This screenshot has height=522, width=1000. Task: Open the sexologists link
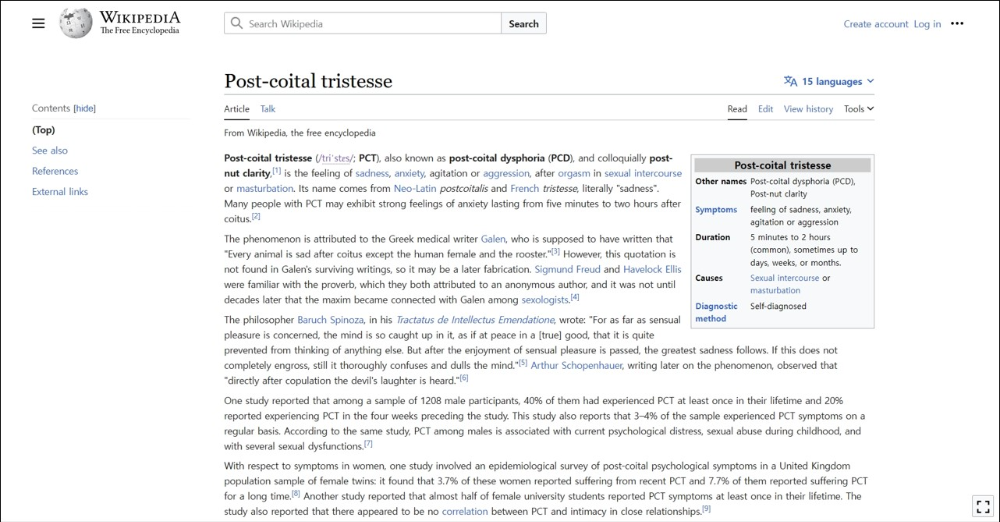pyautogui.click(x=545, y=300)
